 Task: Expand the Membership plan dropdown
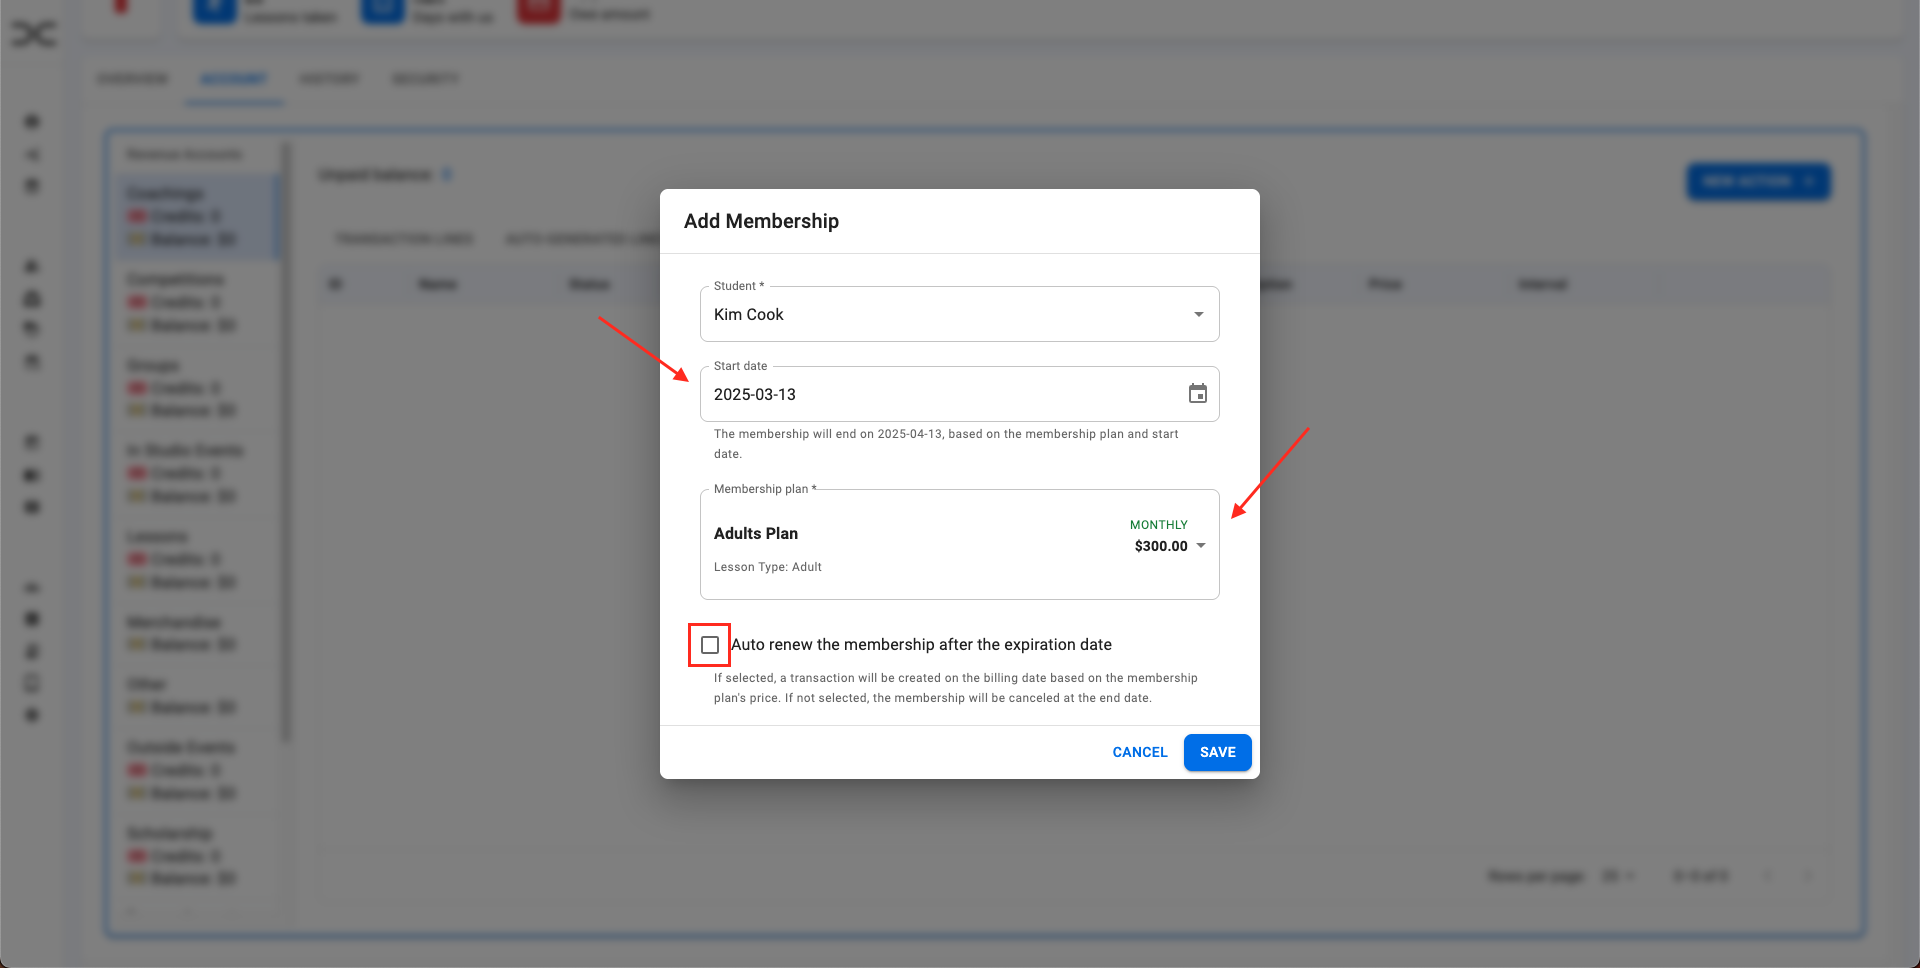coord(1200,546)
